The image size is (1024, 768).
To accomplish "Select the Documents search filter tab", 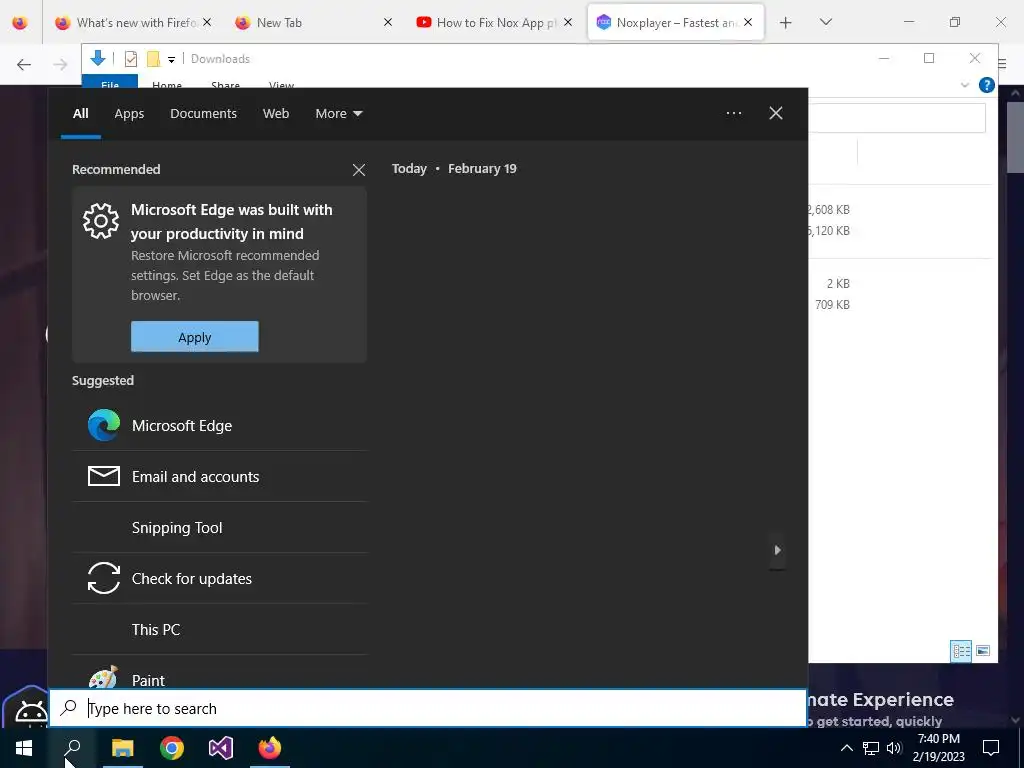I will tap(203, 113).
